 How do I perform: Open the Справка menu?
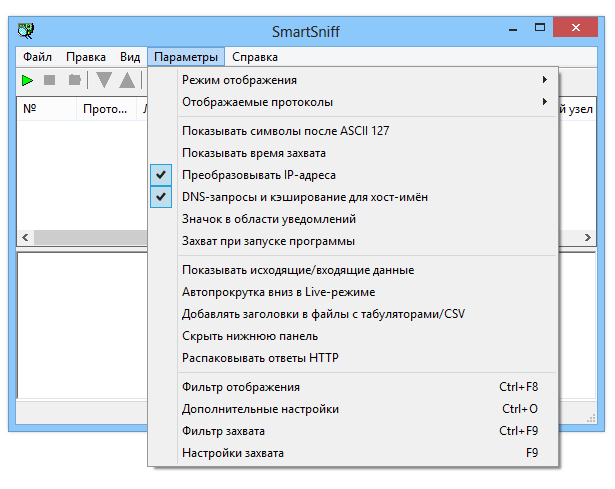255,57
